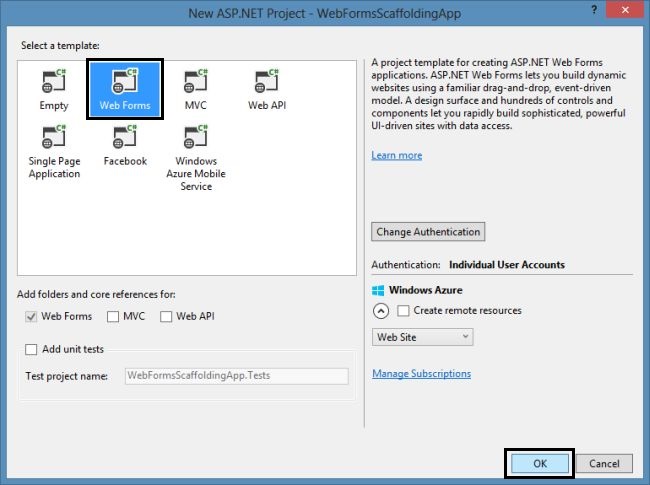This screenshot has height=485, width=650.
Task: Click the Individual User Accounts text
Action: pyautogui.click(x=507, y=265)
